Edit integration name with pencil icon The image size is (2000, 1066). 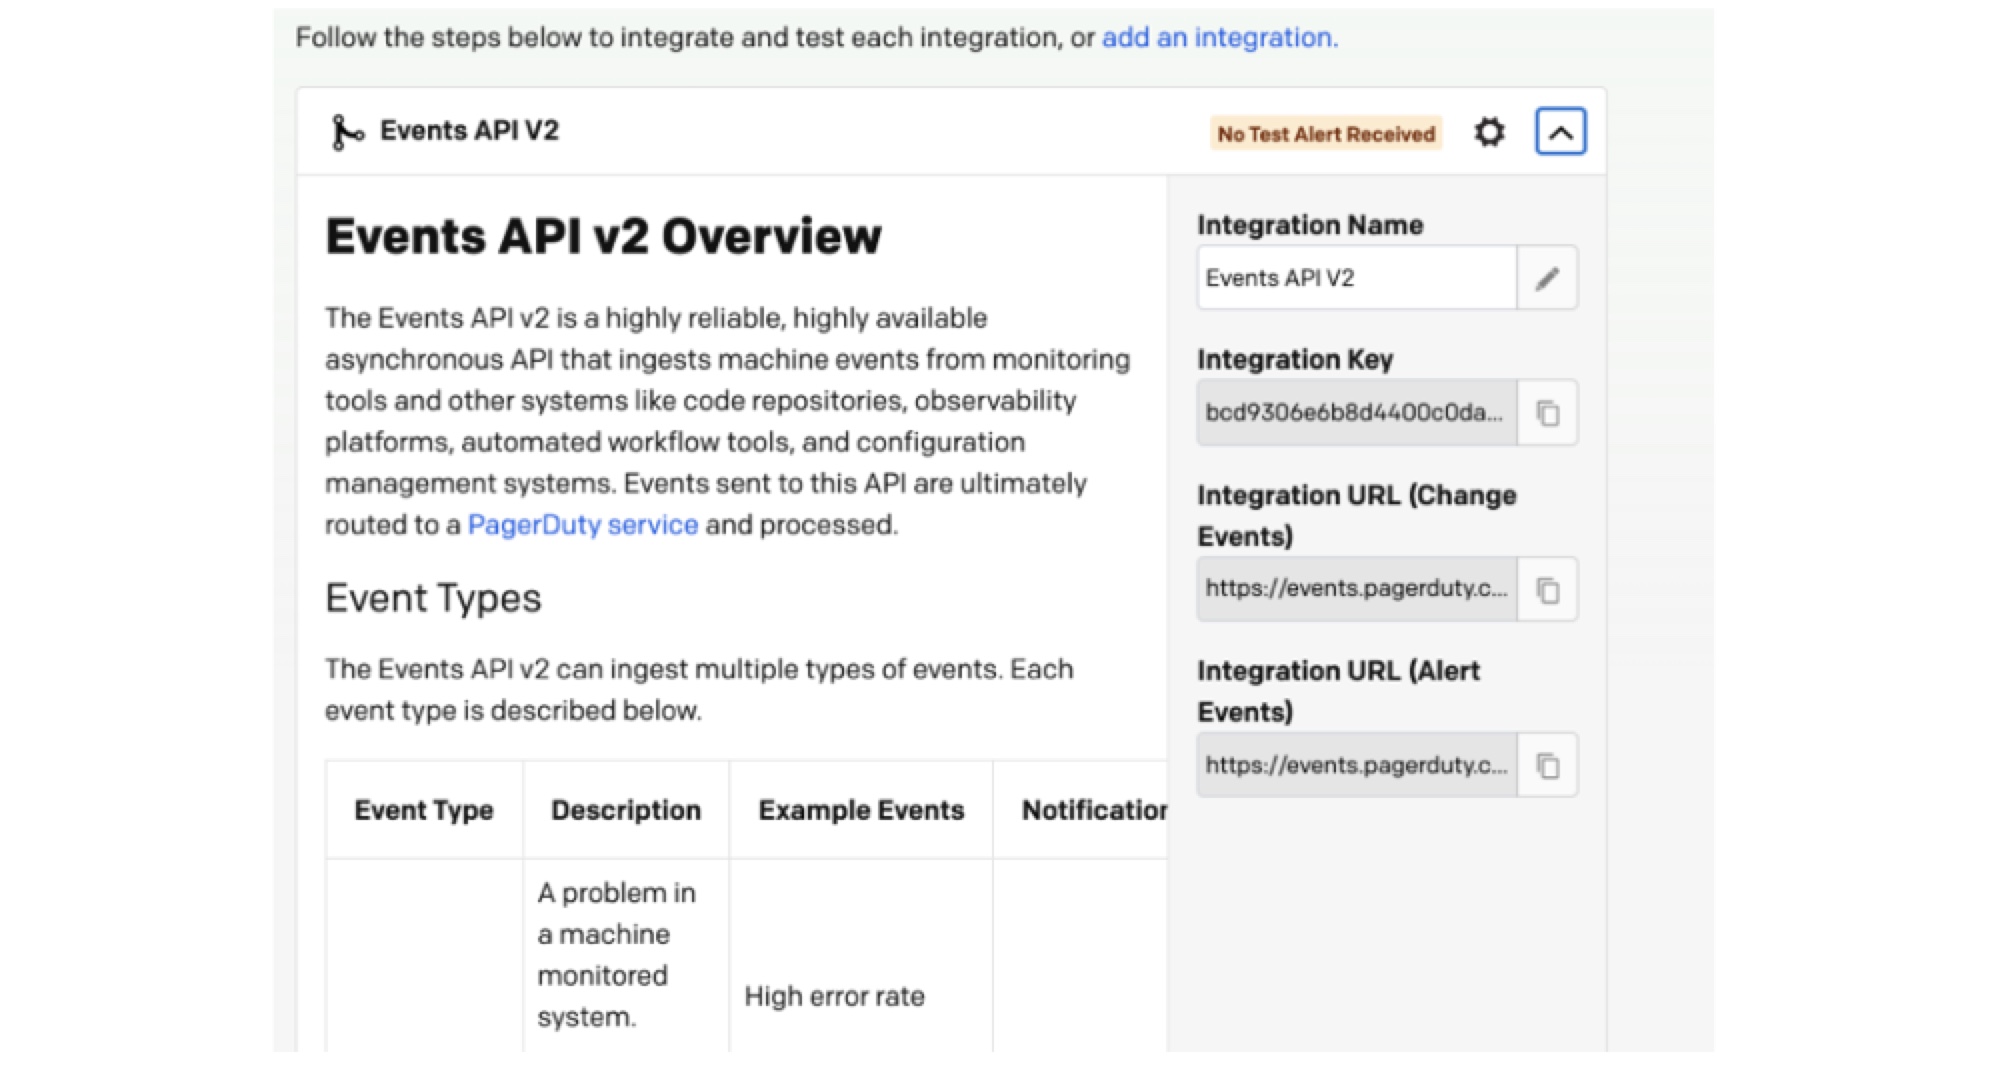point(1547,278)
